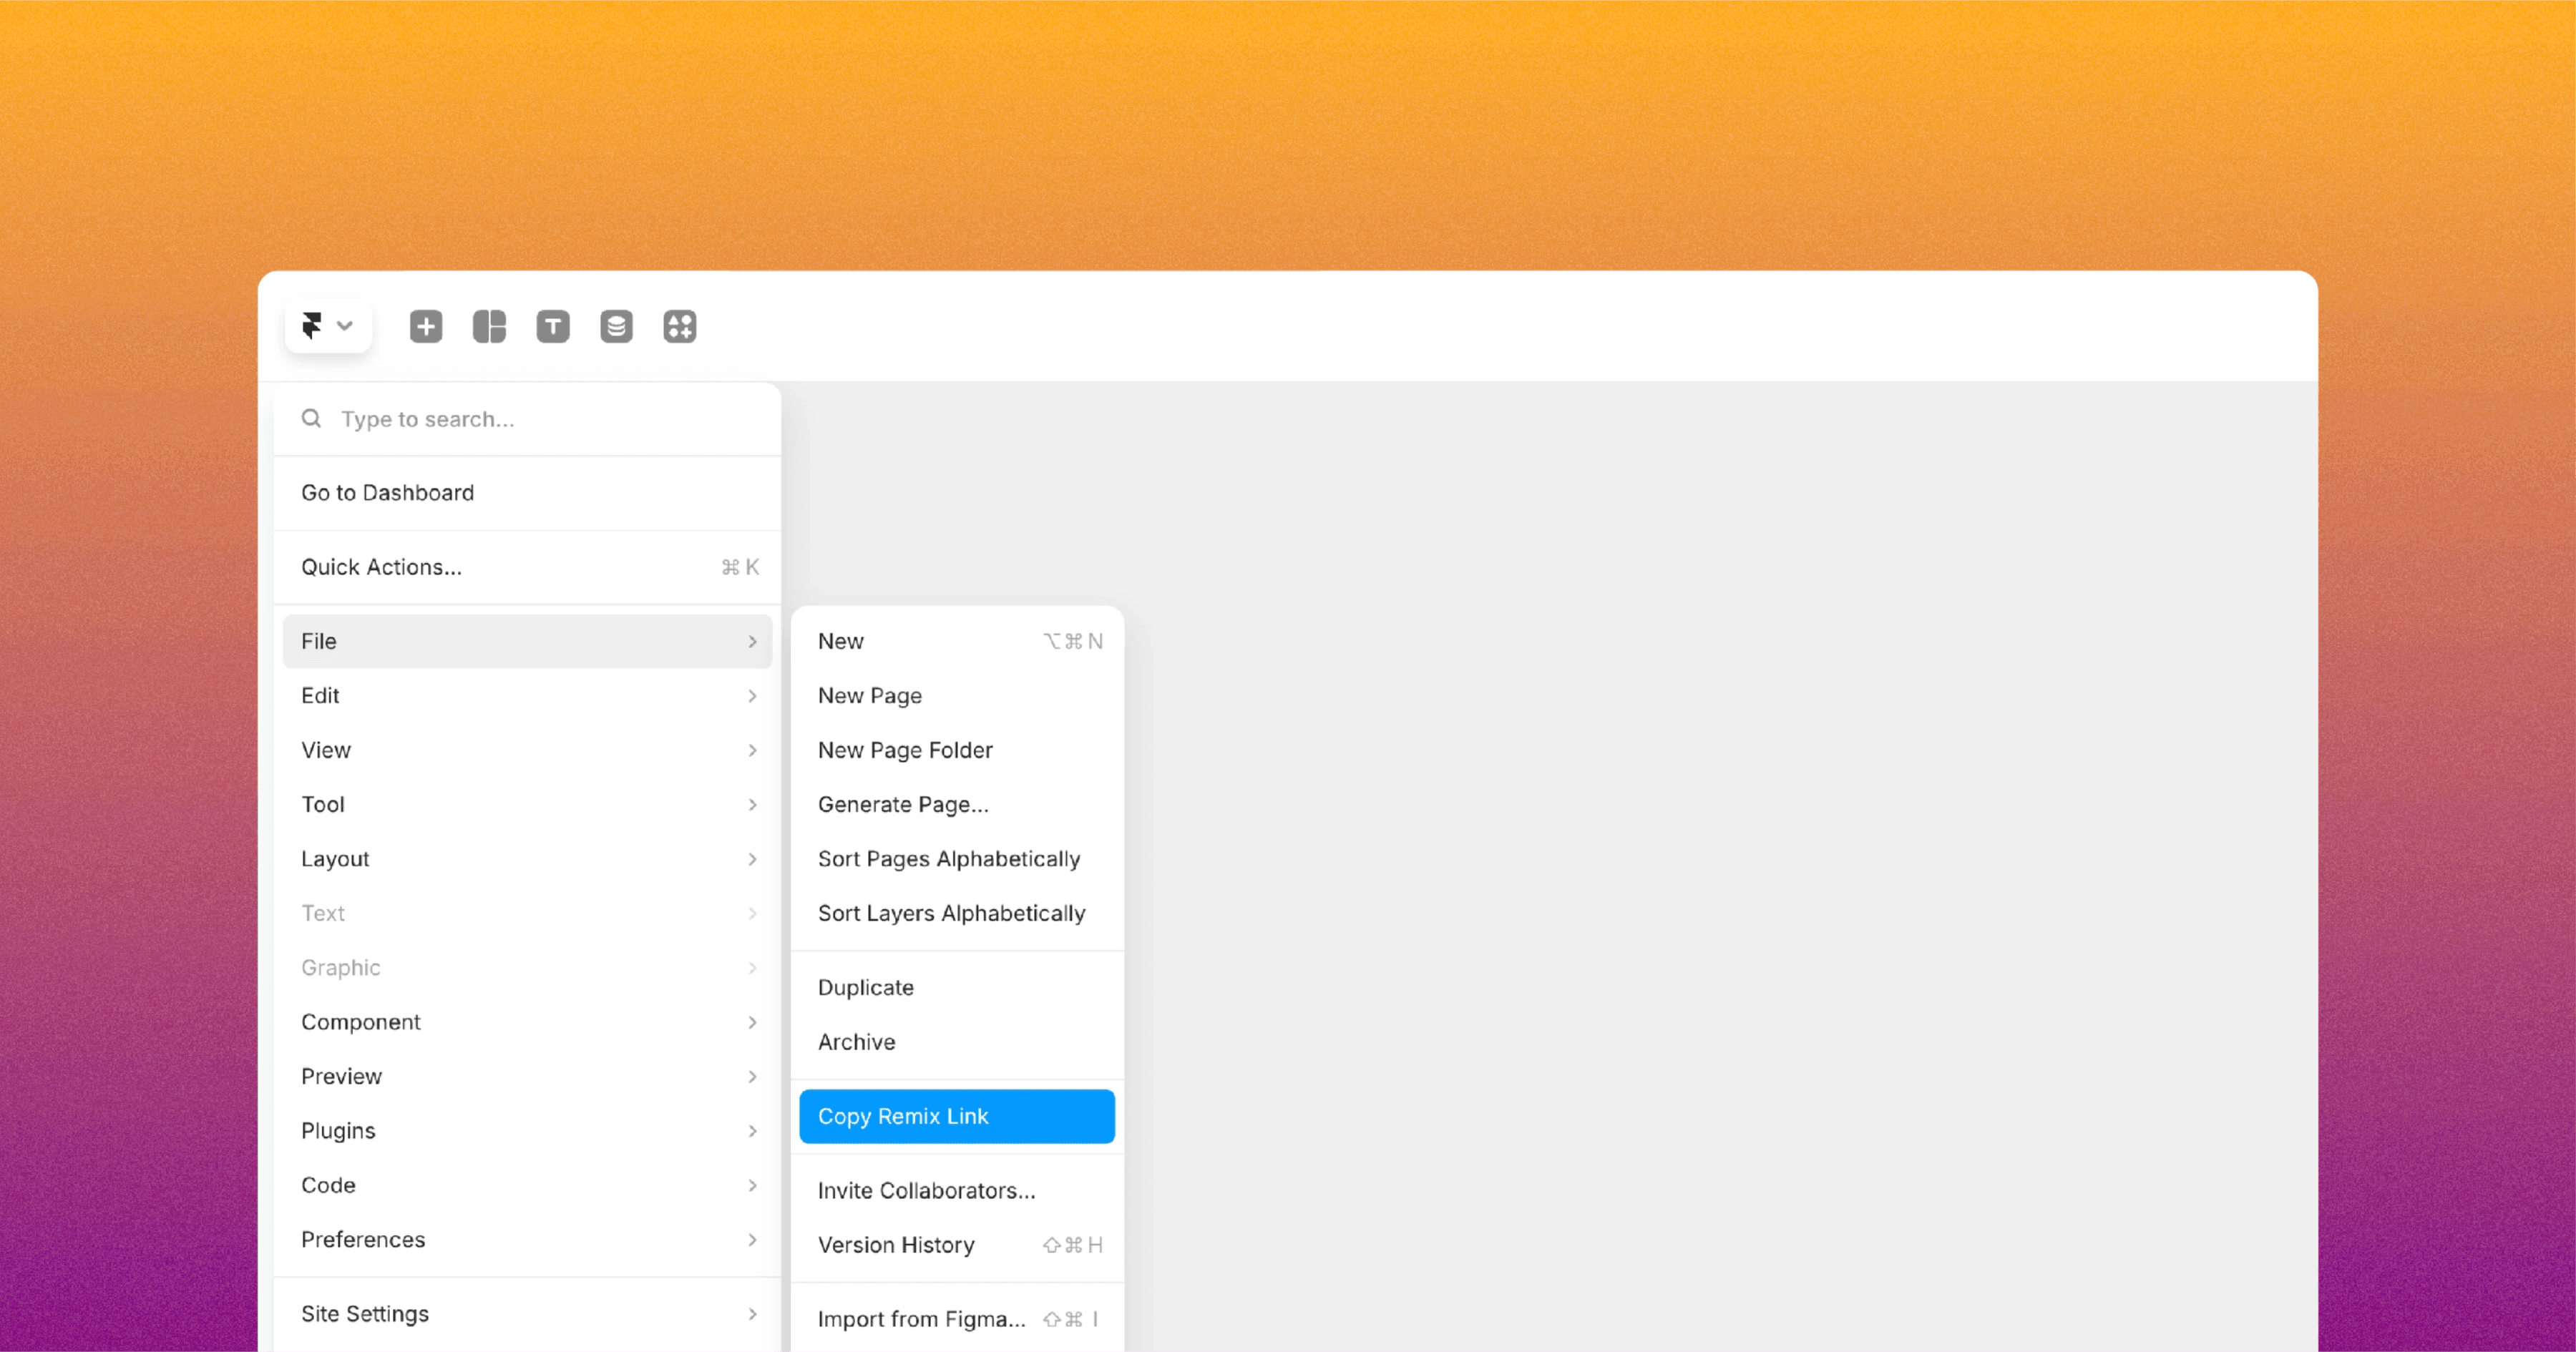This screenshot has width=2576, height=1352.
Task: Select the Text tool icon
Action: [553, 326]
